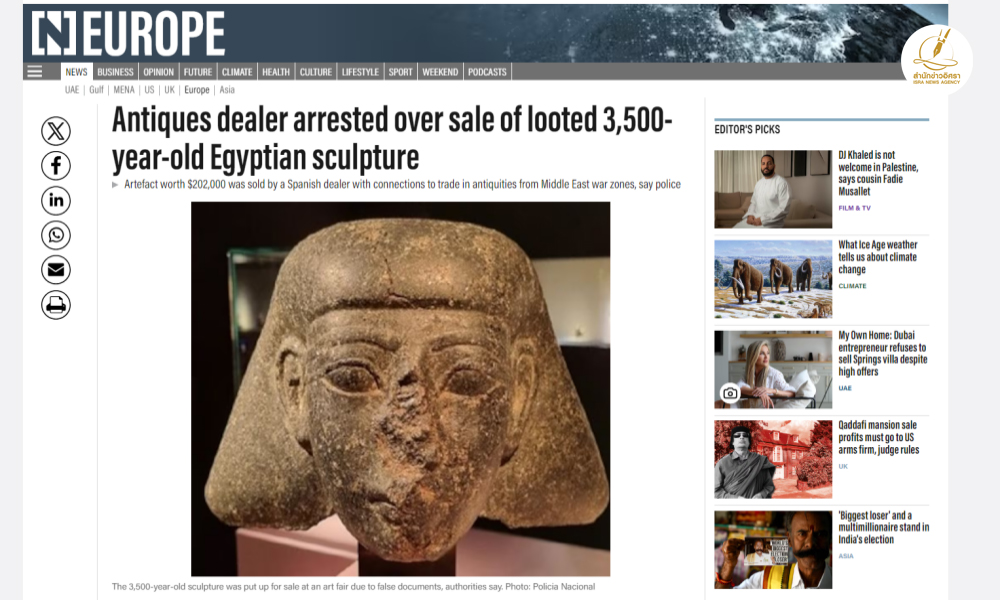
Task: Share the article via LinkedIn icon
Action: [x=56, y=201]
